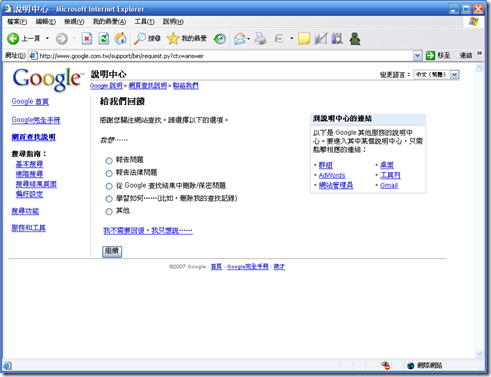Open the Mail button dropdown arrow
491x377 pixels.
pos(249,39)
